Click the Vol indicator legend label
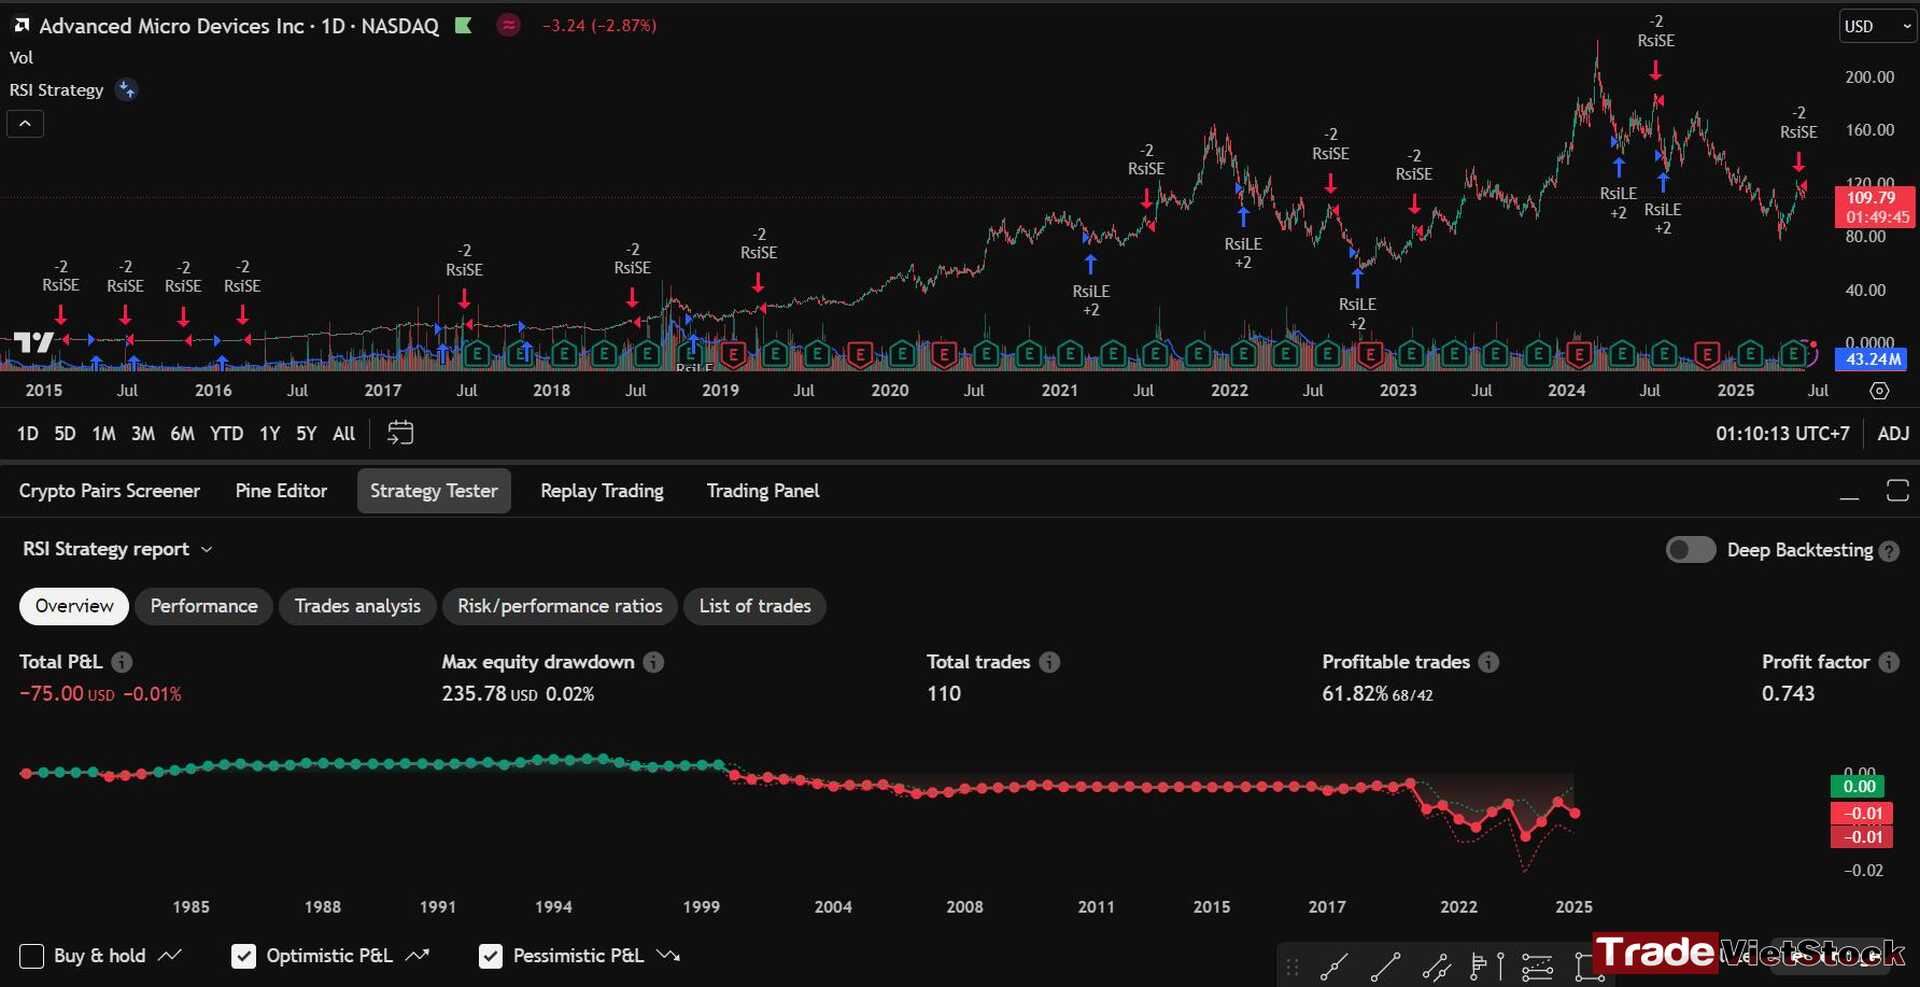Image resolution: width=1920 pixels, height=987 pixels. pos(21,58)
